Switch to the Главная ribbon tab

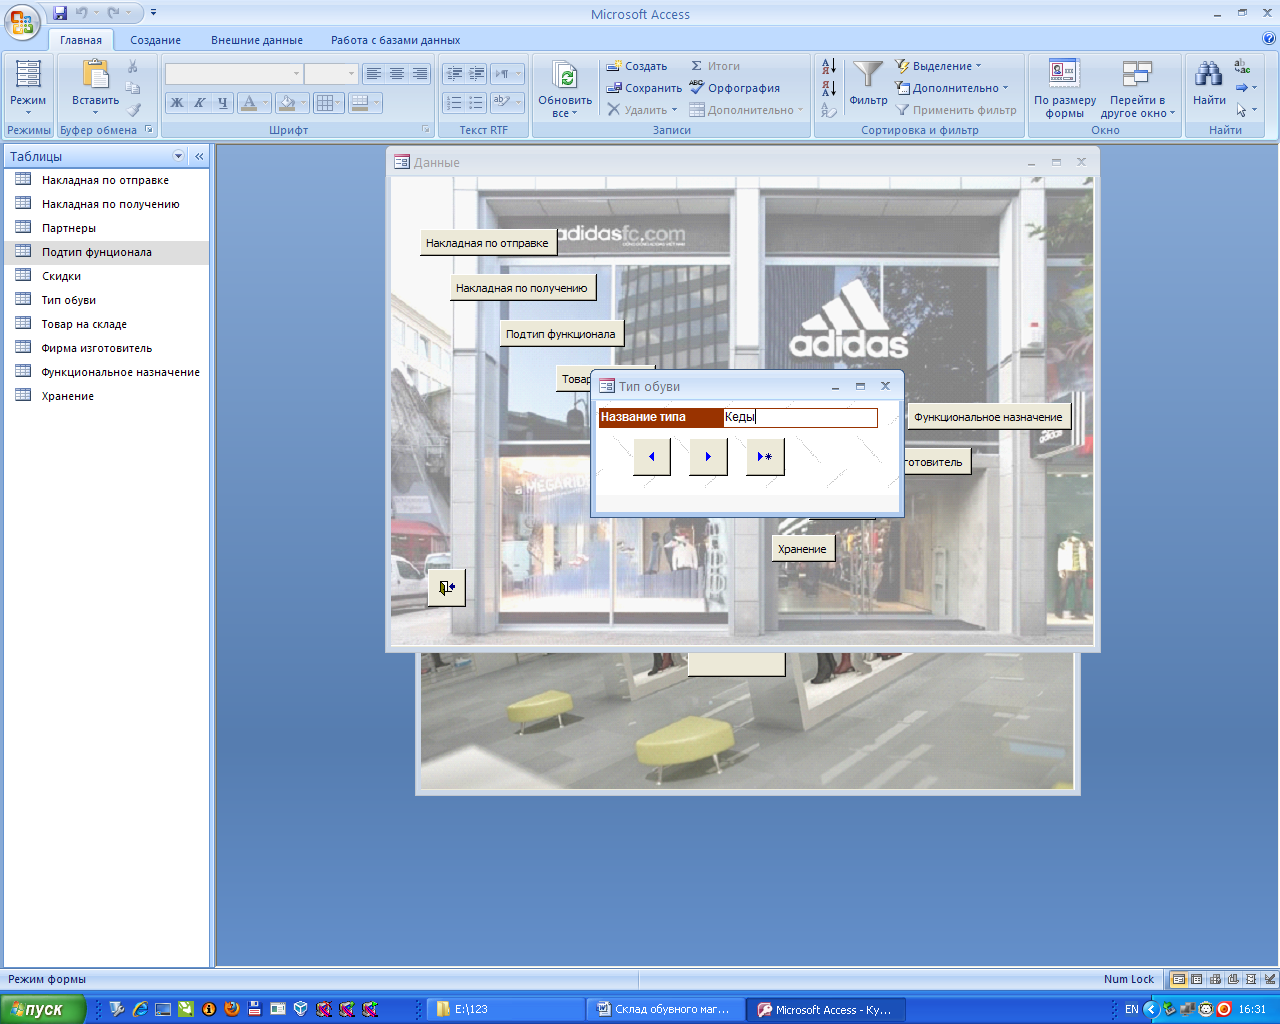(81, 40)
